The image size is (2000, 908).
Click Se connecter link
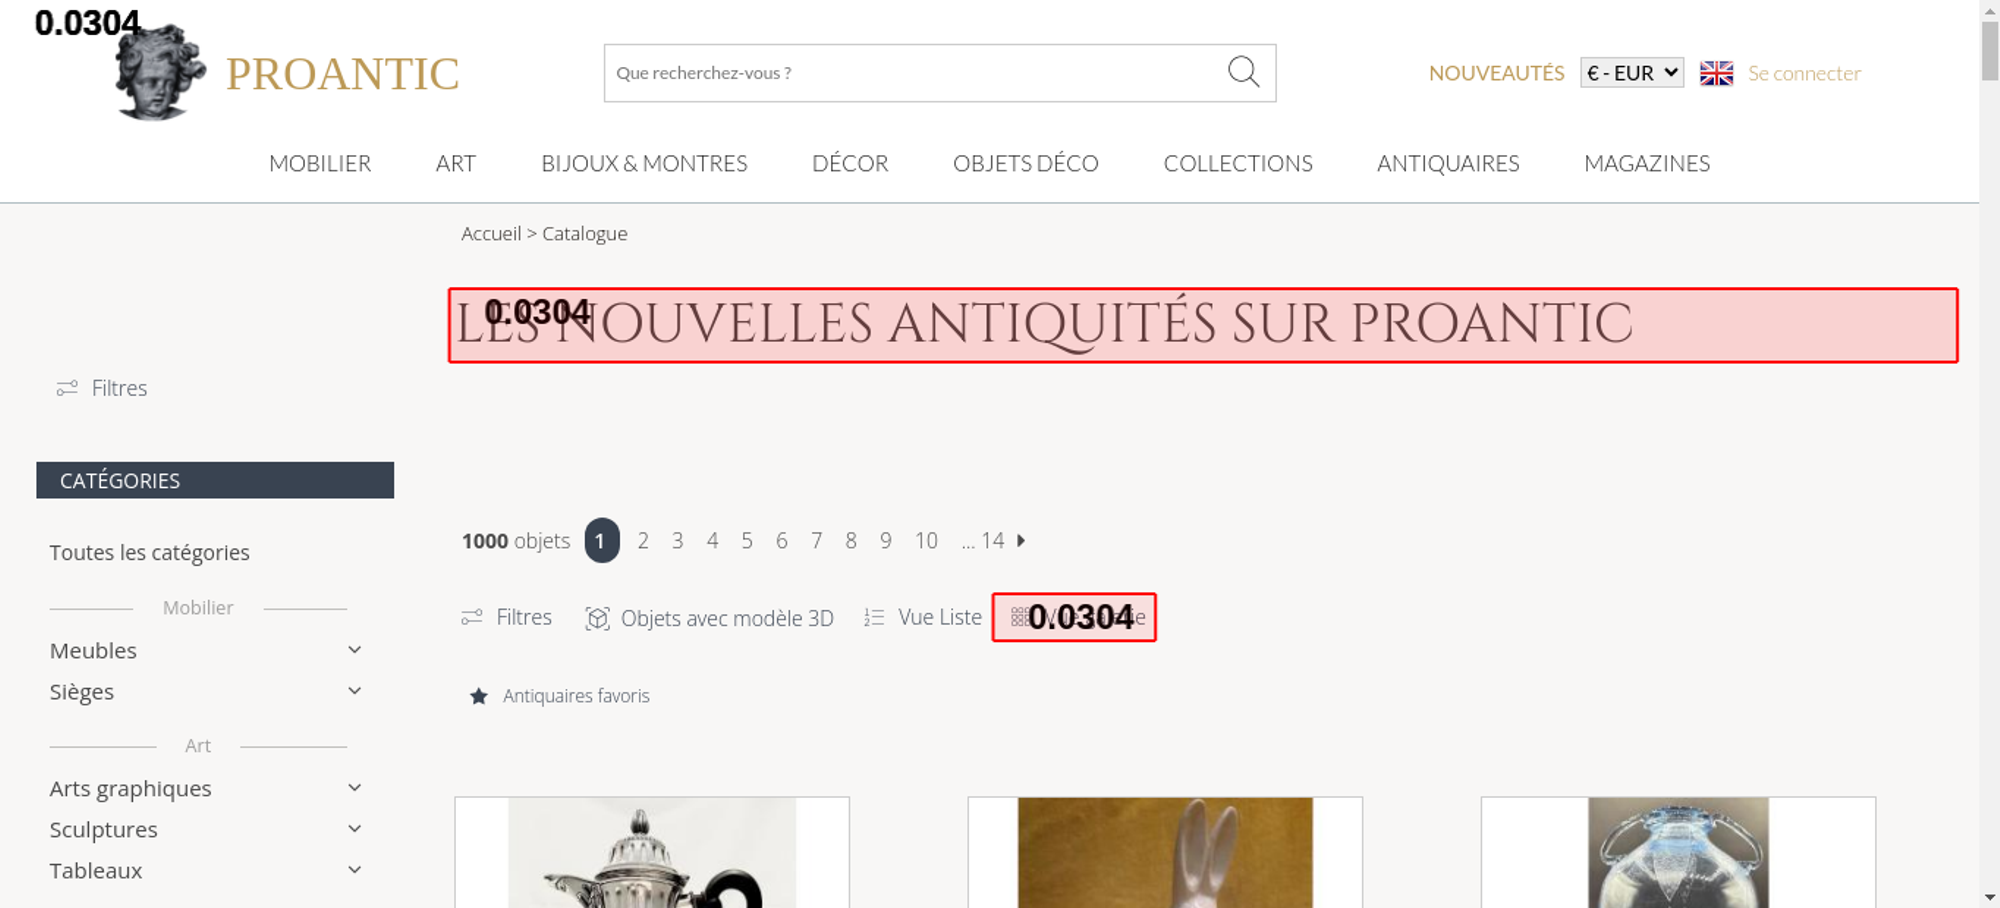pyautogui.click(x=1804, y=73)
